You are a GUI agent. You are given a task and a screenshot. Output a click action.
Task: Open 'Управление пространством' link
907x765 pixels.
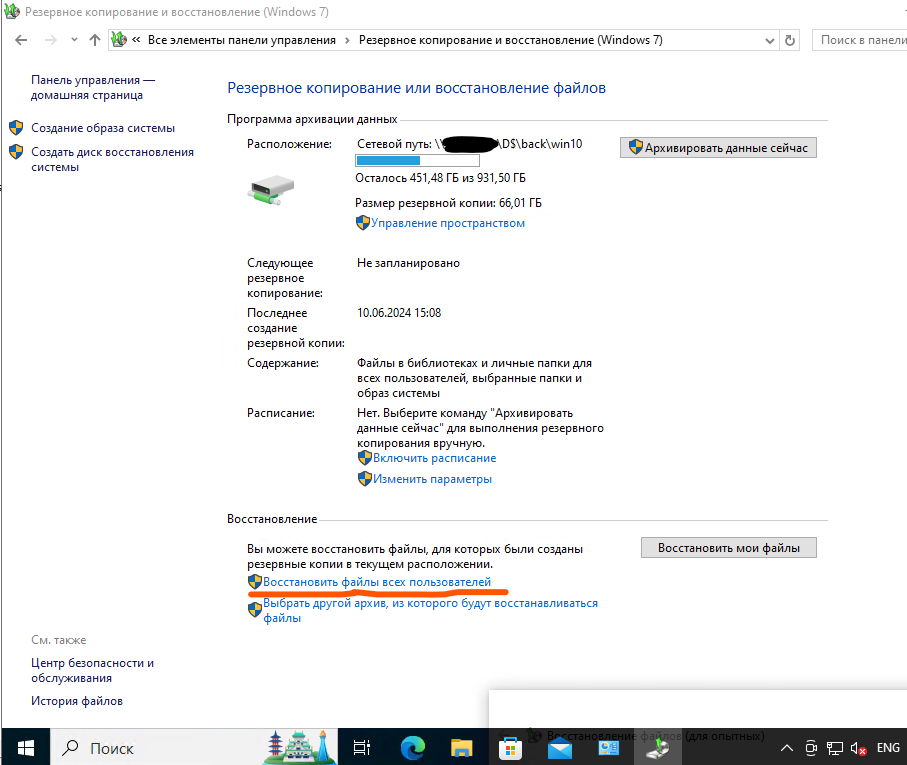[x=448, y=223]
